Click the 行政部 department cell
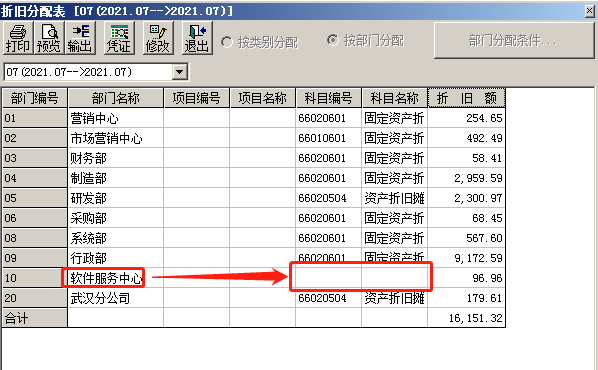The height and width of the screenshot is (370, 598). click(116, 258)
